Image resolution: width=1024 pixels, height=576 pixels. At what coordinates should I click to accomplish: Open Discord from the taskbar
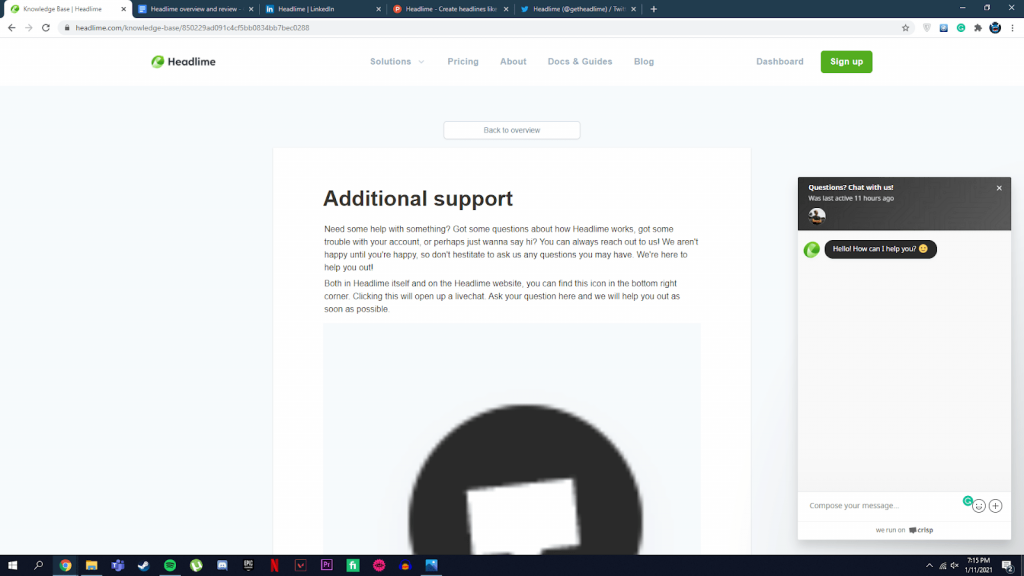pos(222,566)
